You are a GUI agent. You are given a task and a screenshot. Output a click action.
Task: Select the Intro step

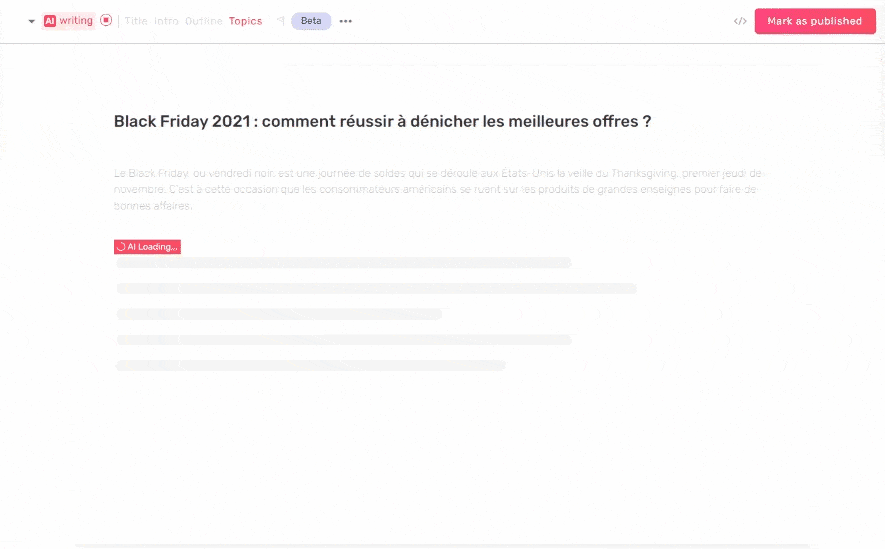[x=166, y=21]
